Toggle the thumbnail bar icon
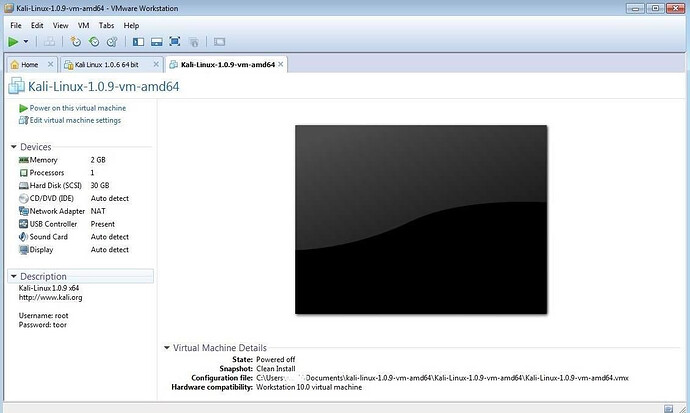690x413 pixels. click(x=156, y=42)
